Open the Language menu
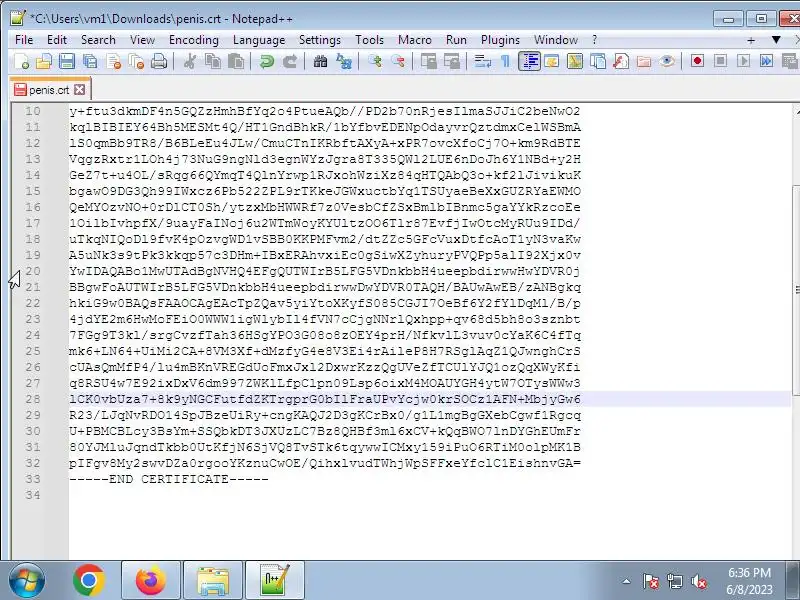Screen dimensions: 800x600 [x=259, y=40]
